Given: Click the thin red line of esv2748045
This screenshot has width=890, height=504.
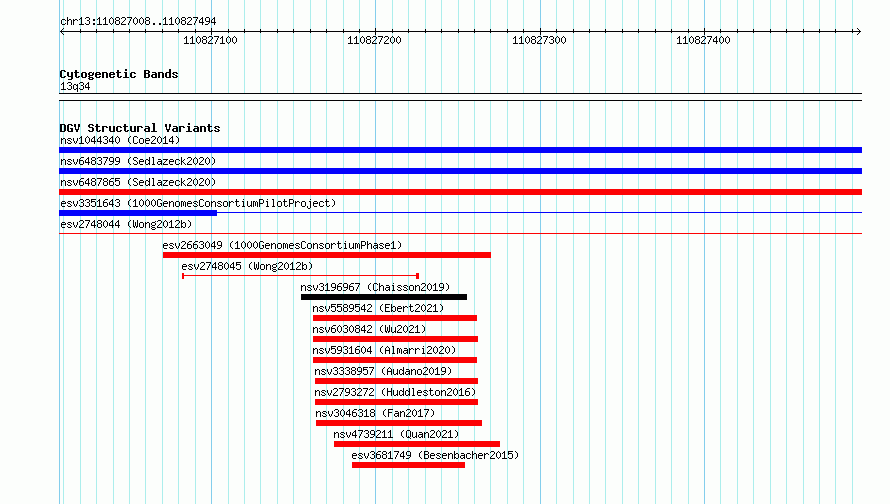Looking at the screenshot, I should (x=300, y=276).
